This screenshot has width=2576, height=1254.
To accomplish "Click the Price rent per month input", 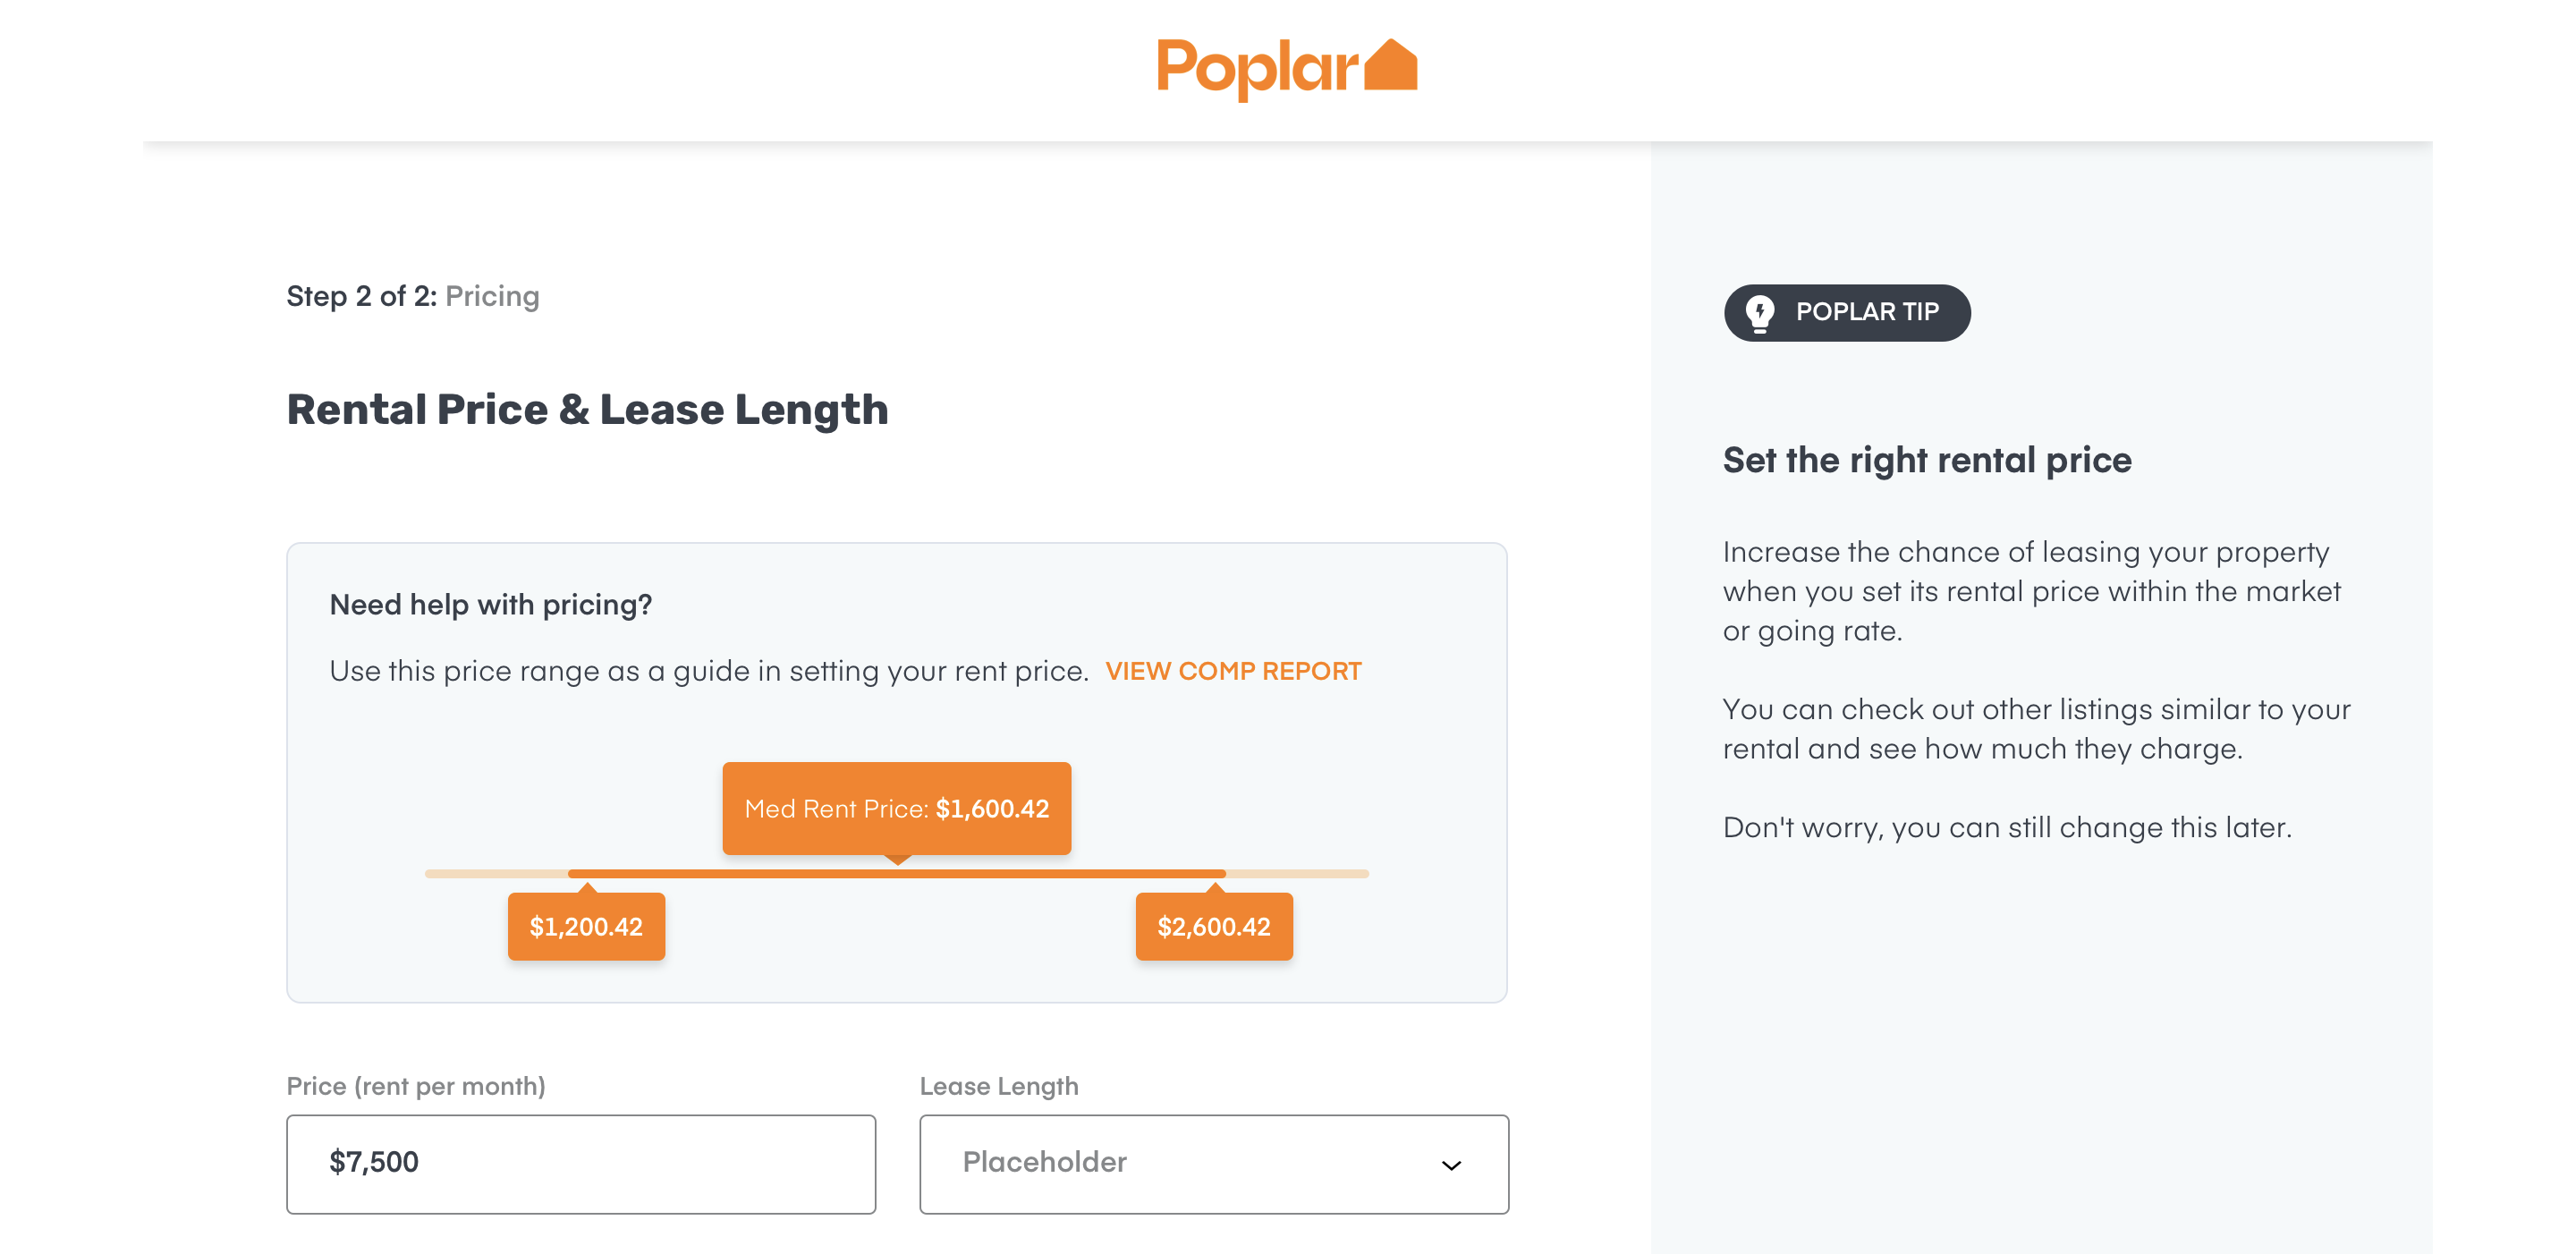I will pos(581,1164).
